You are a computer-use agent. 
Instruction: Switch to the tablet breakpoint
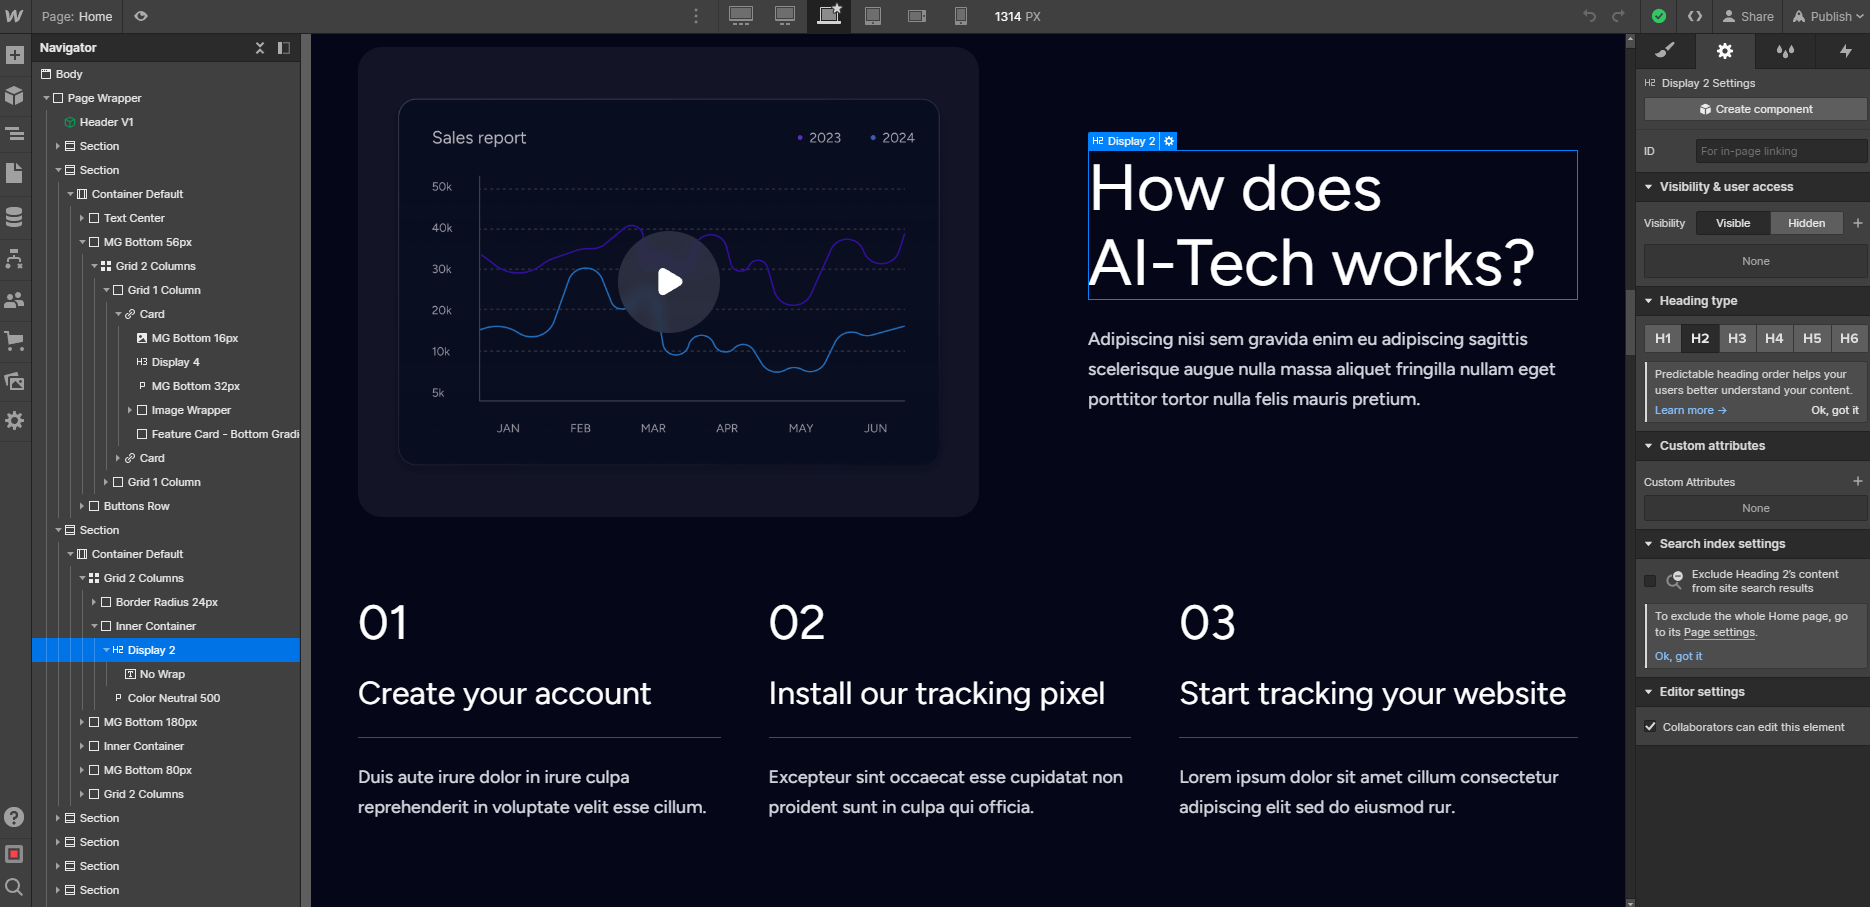(872, 16)
